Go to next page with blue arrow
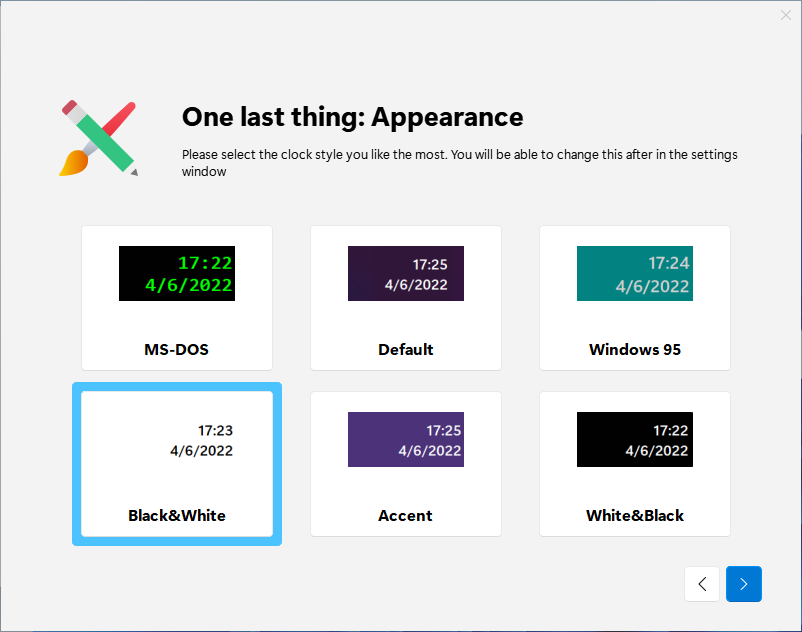The width and height of the screenshot is (802, 632). coord(744,584)
